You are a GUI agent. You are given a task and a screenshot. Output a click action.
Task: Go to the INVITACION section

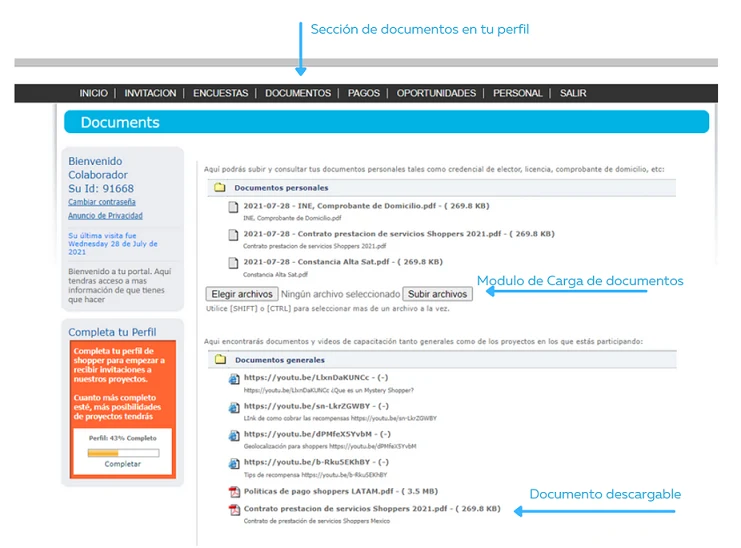click(x=150, y=93)
